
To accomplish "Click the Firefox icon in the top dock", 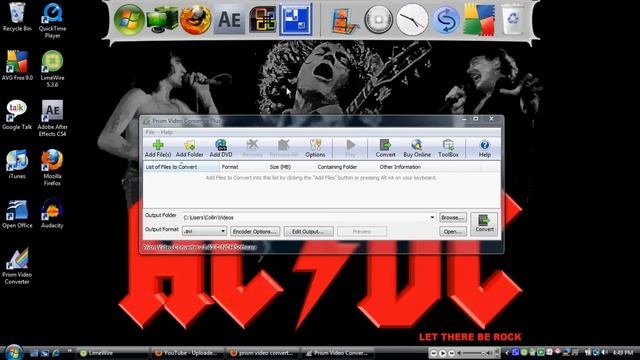I will 196,19.
